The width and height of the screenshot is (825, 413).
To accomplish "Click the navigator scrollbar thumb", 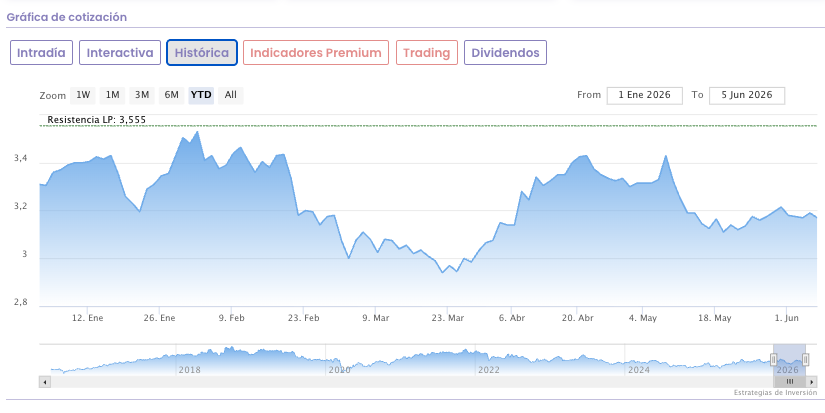I will (x=790, y=382).
